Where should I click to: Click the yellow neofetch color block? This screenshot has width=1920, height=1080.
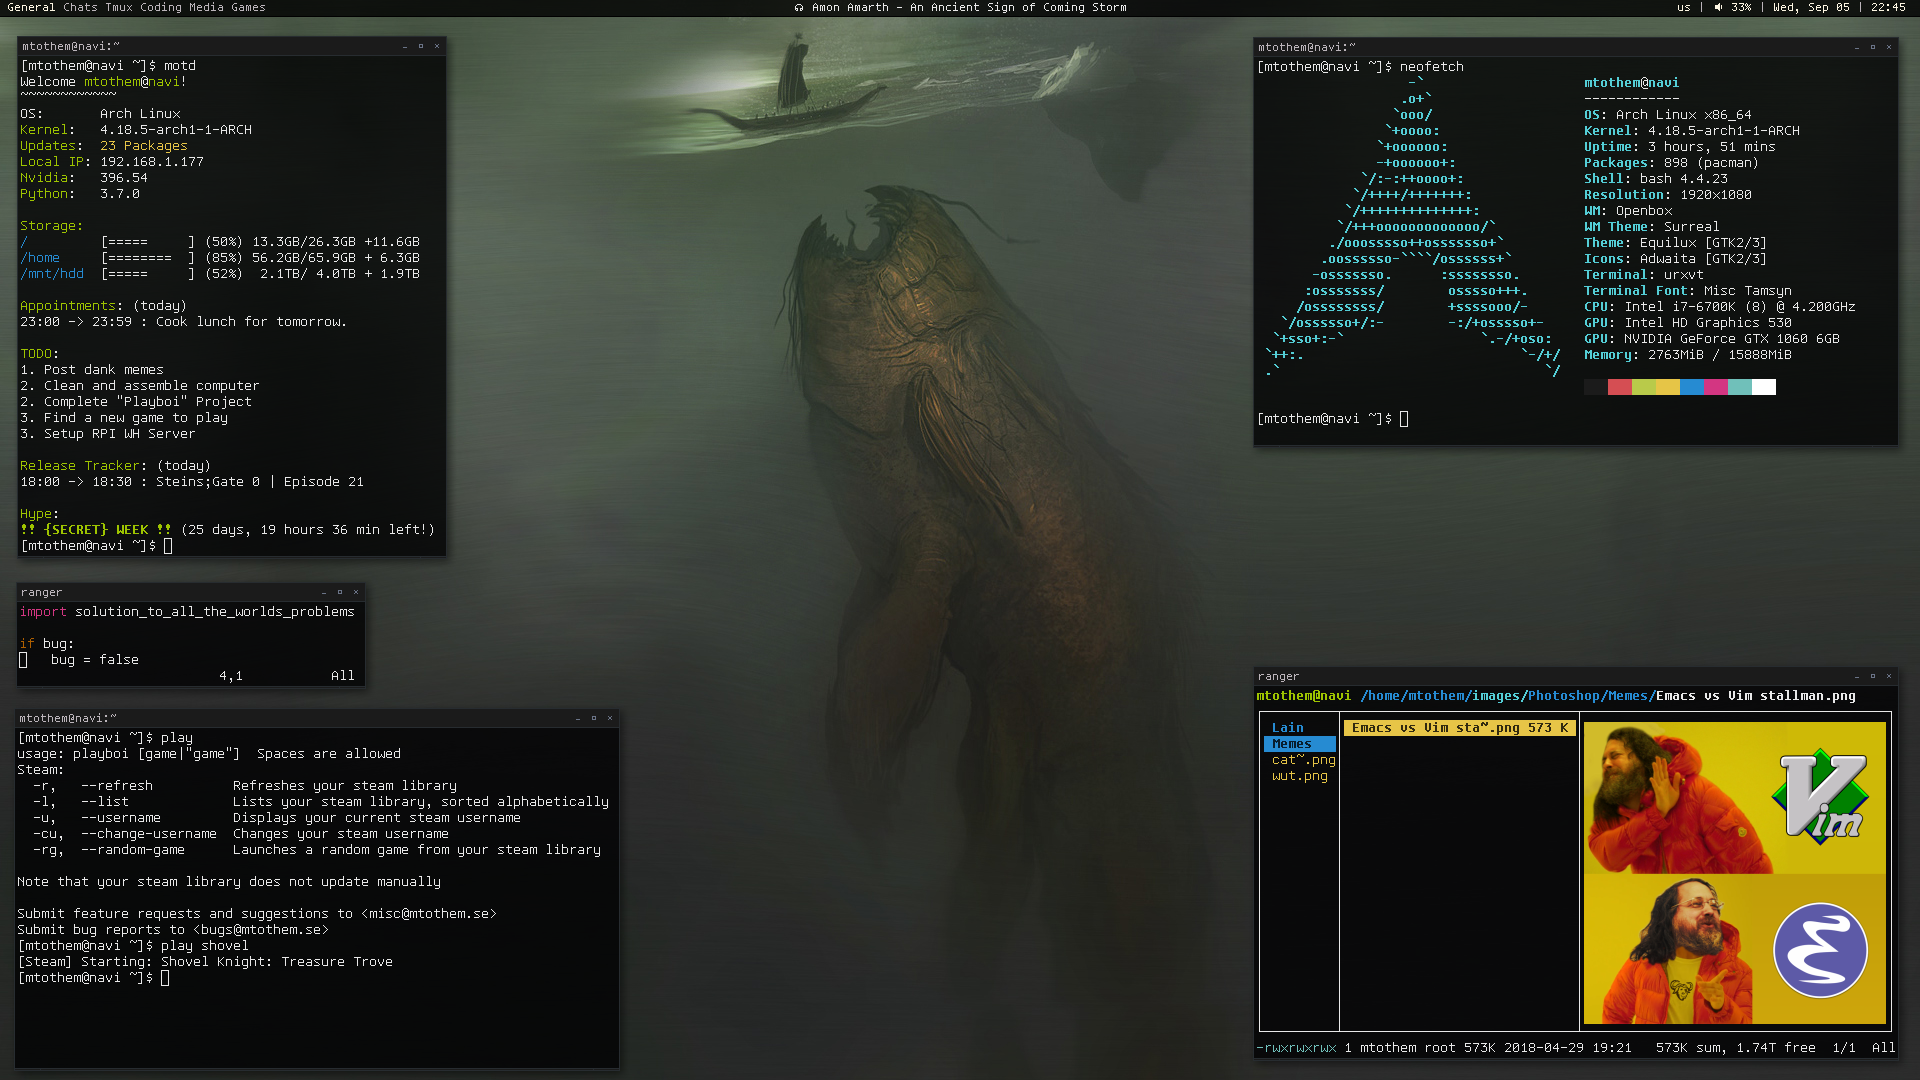pyautogui.click(x=1668, y=387)
